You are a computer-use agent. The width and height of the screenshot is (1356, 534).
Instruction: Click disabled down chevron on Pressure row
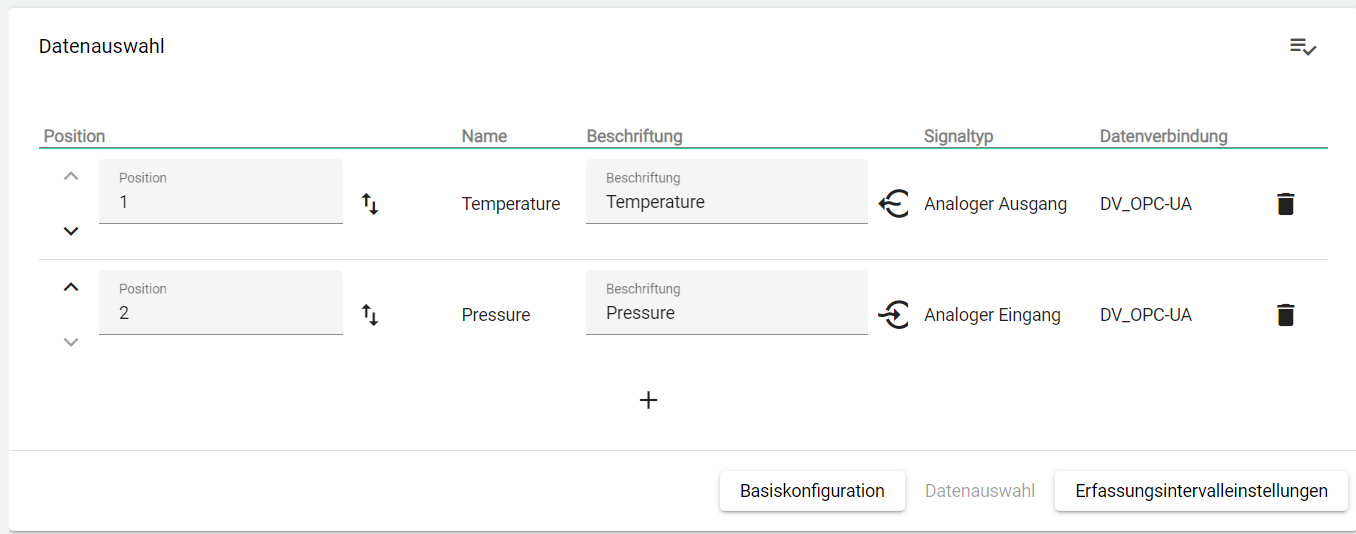70,342
